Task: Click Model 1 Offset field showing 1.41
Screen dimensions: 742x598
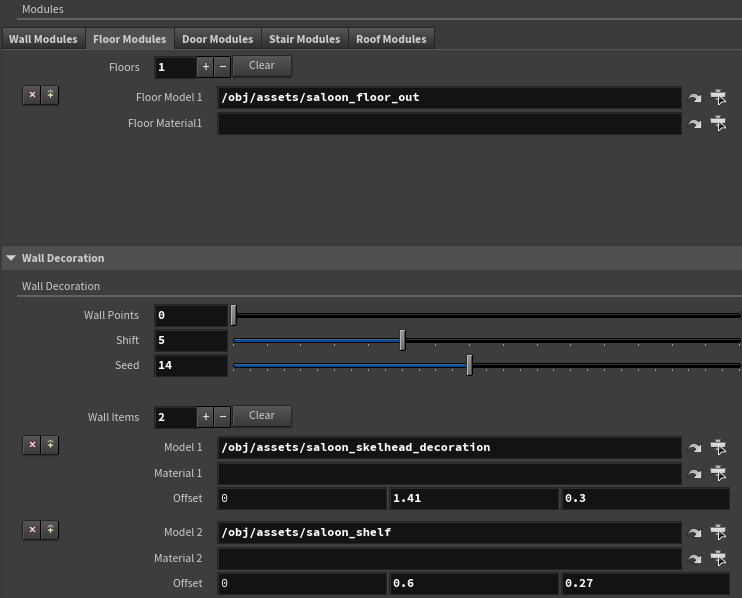Action: [x=474, y=499]
